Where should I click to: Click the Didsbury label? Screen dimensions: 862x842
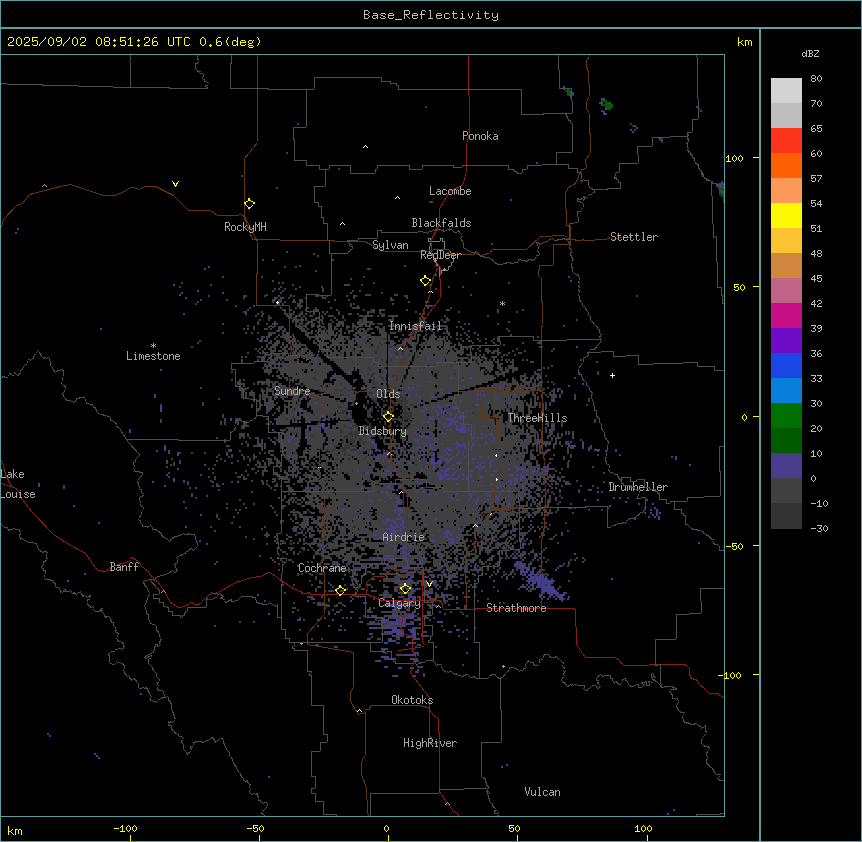(383, 431)
